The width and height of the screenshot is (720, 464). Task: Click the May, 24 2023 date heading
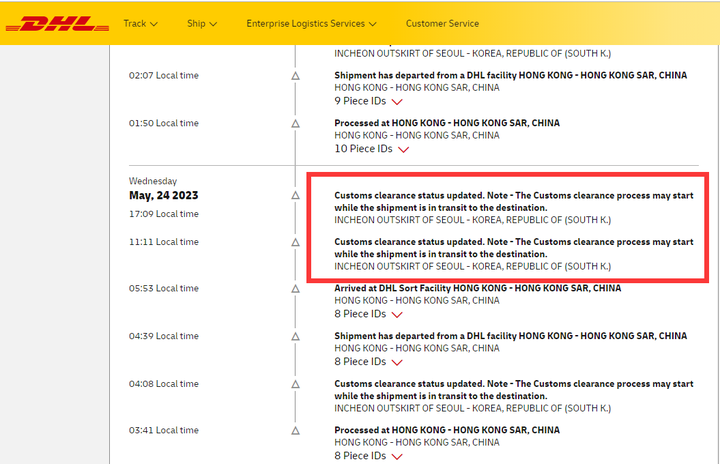(163, 195)
